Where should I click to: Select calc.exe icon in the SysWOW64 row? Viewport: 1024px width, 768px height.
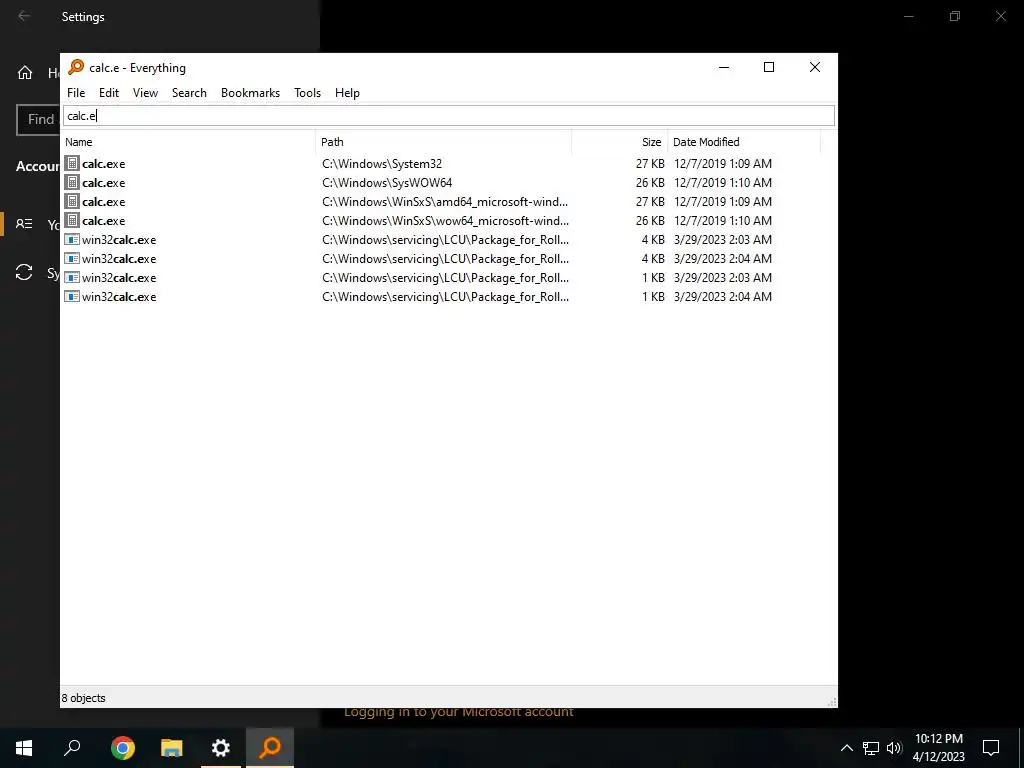click(x=72, y=182)
